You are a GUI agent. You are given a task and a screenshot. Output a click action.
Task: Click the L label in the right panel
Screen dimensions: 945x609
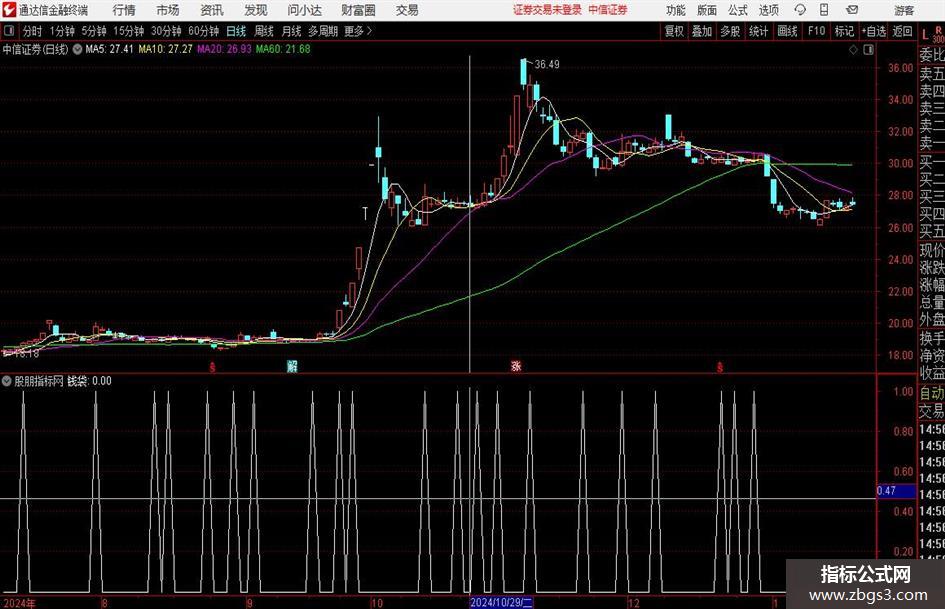pos(925,36)
